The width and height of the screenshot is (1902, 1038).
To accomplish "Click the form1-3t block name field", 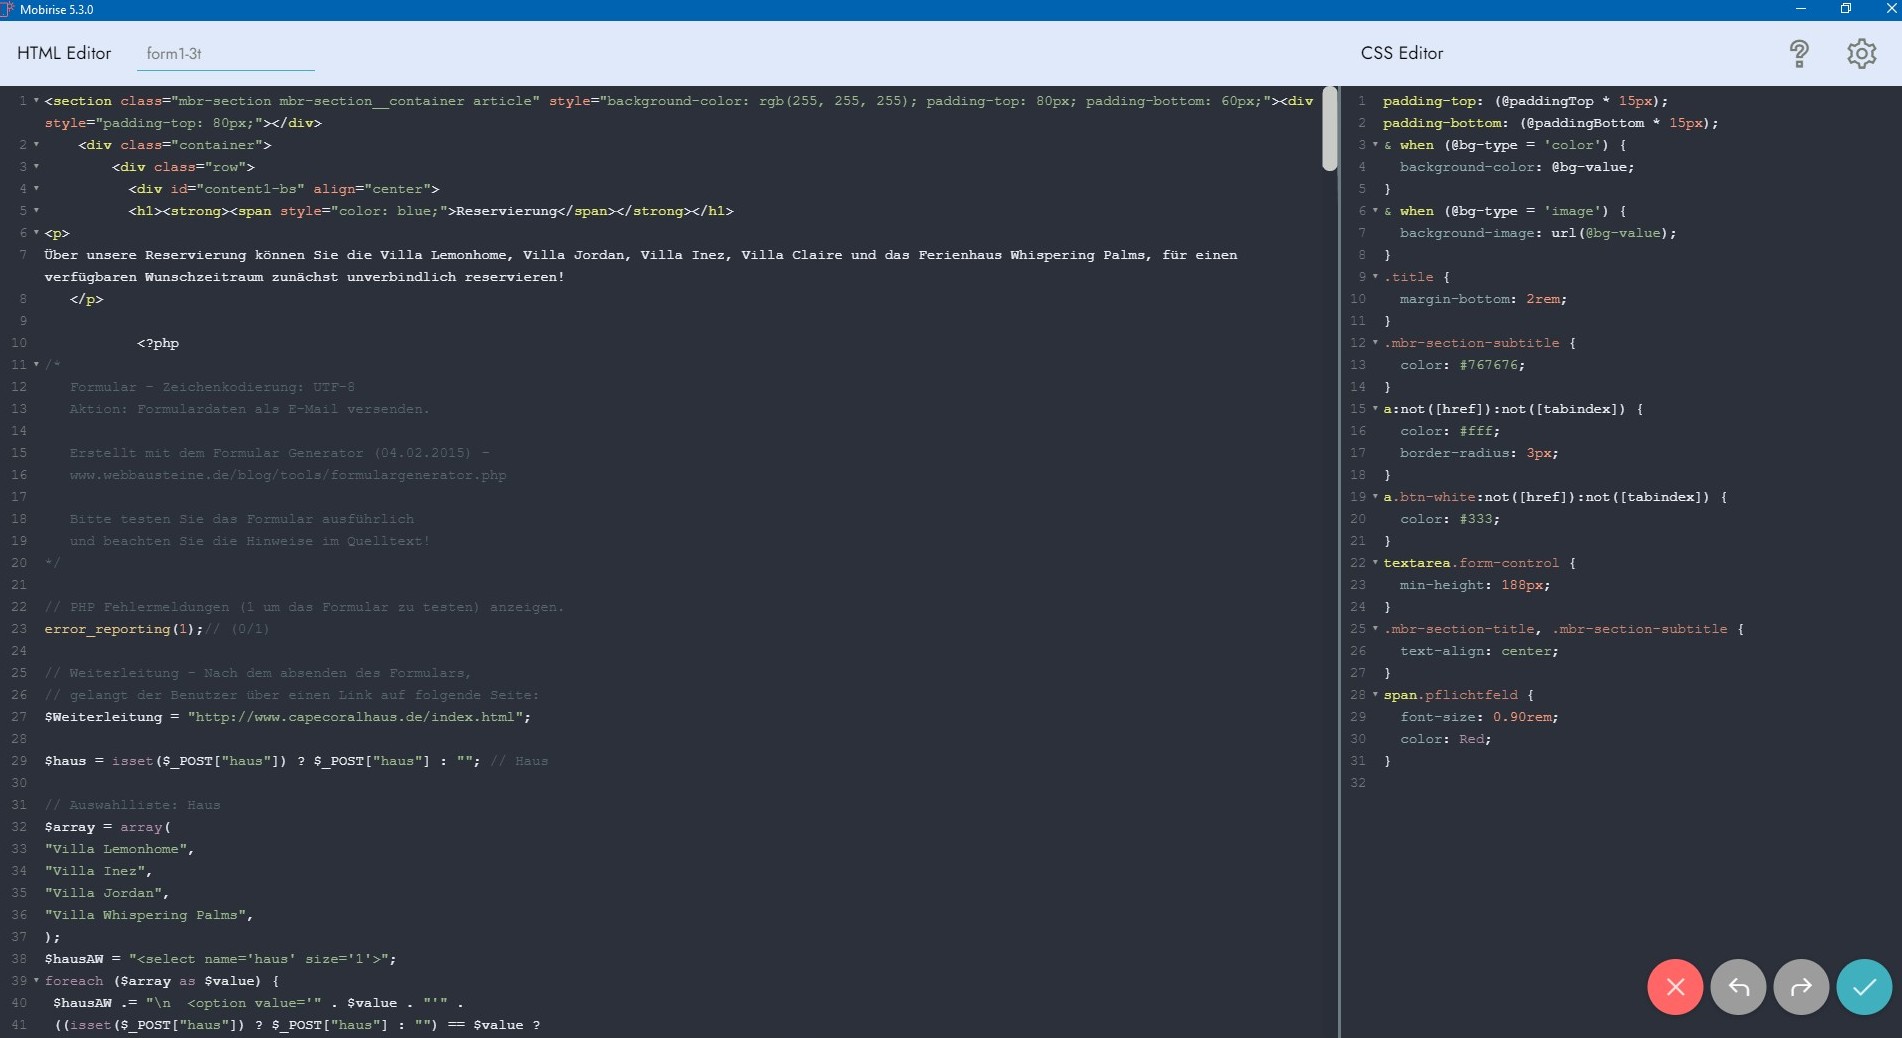I will [x=225, y=54].
